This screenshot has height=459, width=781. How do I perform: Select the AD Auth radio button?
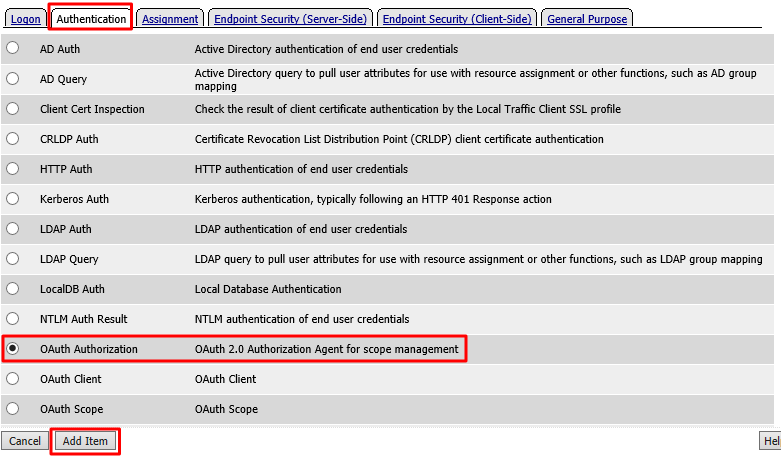(12, 48)
